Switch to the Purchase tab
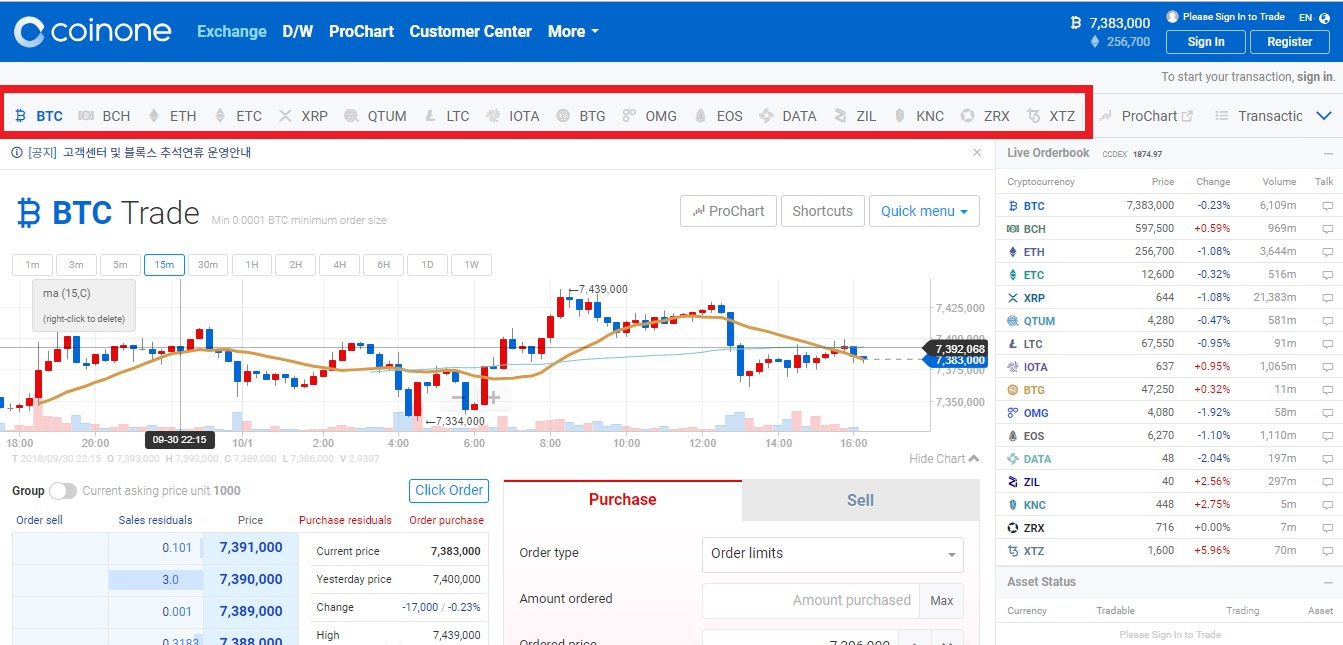This screenshot has width=1343, height=645. 623,500
